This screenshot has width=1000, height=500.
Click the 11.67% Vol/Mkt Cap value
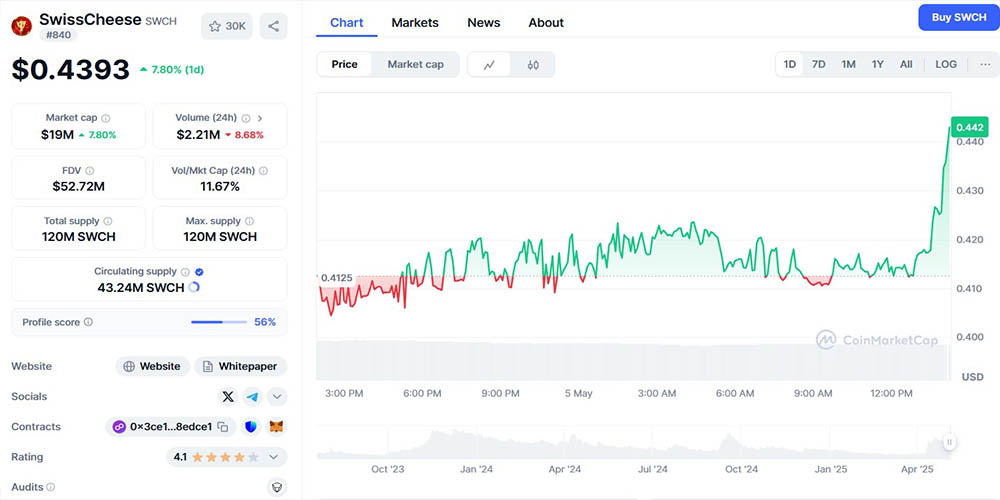[x=220, y=187]
